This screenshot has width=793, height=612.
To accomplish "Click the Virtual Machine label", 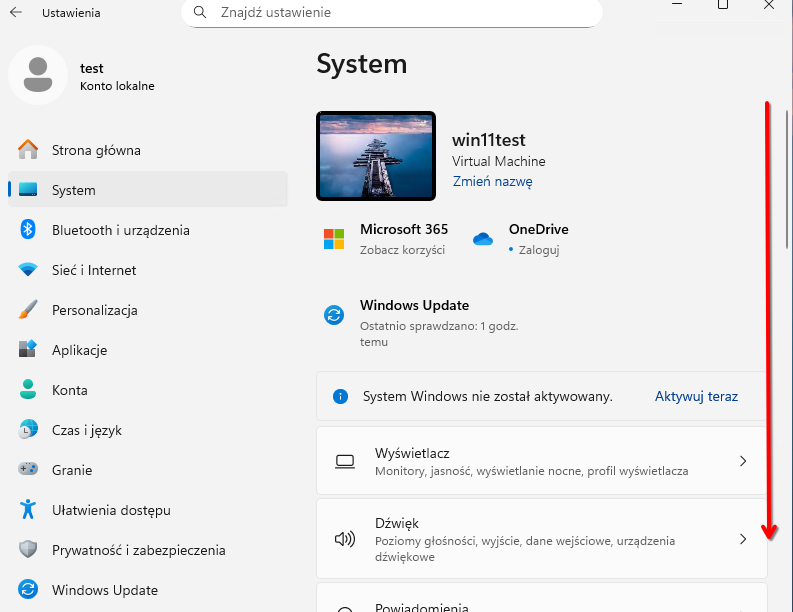I will point(499,161).
